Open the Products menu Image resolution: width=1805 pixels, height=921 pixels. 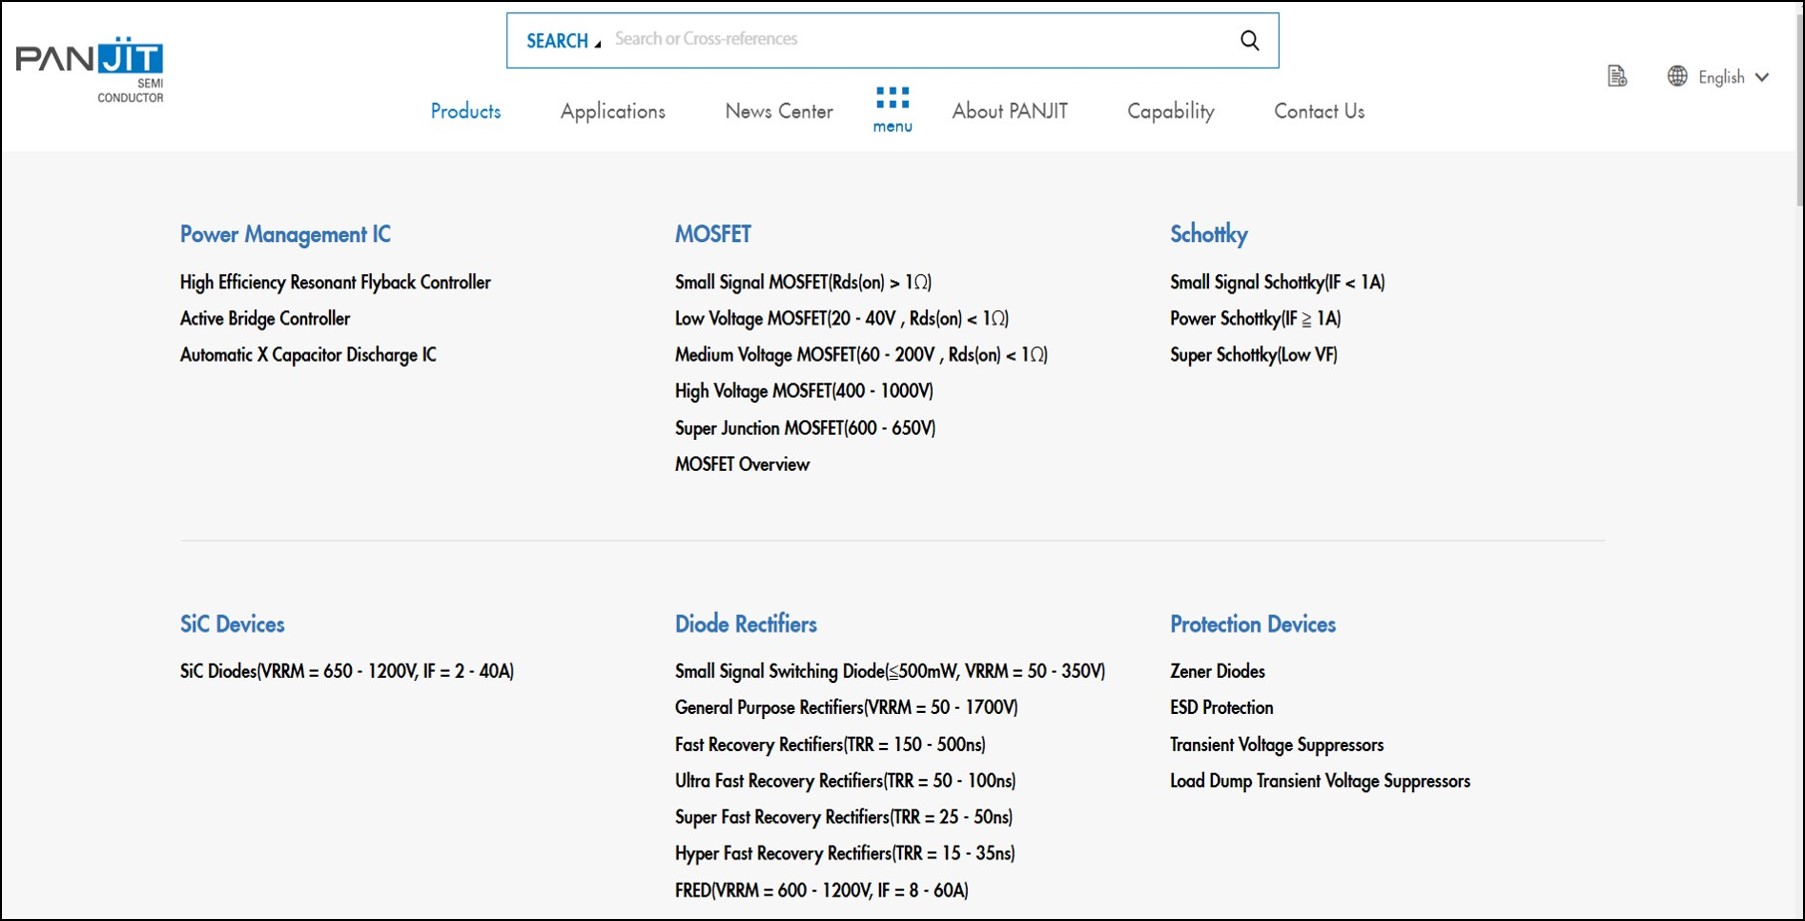(x=465, y=111)
